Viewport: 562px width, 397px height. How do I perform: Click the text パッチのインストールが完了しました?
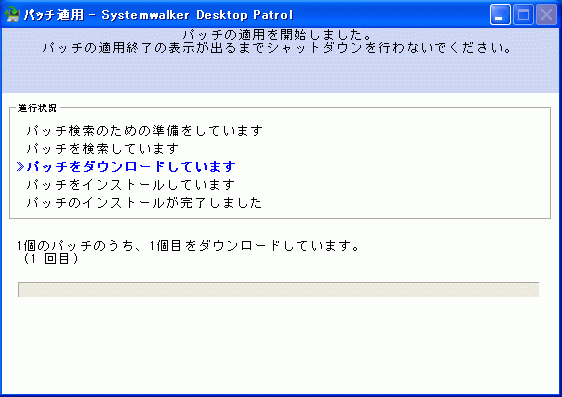pyautogui.click(x=144, y=203)
